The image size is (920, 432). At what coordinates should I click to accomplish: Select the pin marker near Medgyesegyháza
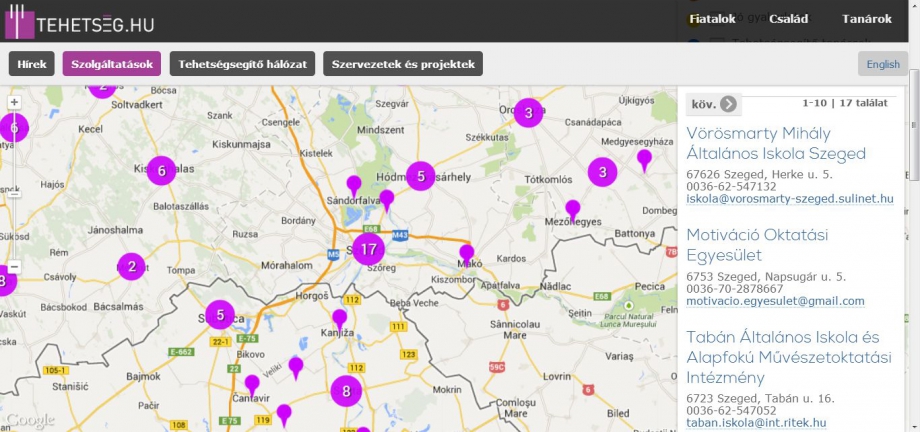[644, 159]
